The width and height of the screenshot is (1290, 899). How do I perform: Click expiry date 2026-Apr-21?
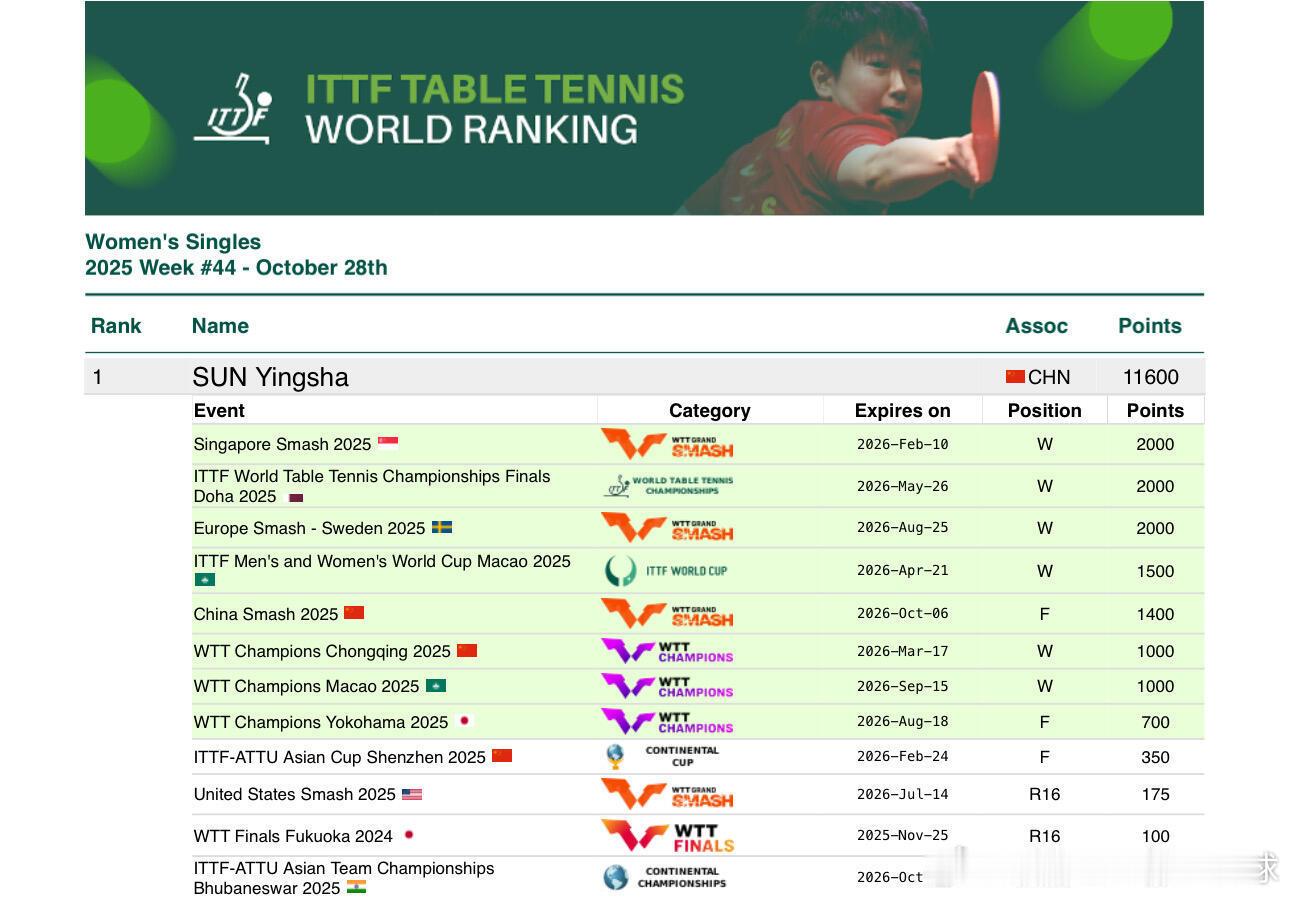(902, 571)
